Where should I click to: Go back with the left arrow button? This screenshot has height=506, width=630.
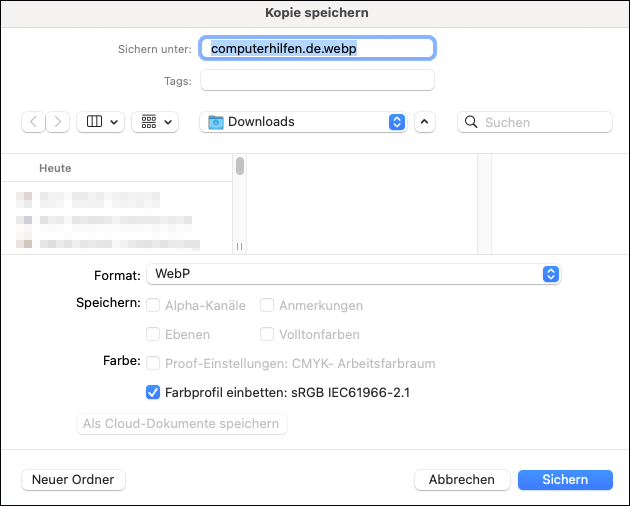coord(33,122)
